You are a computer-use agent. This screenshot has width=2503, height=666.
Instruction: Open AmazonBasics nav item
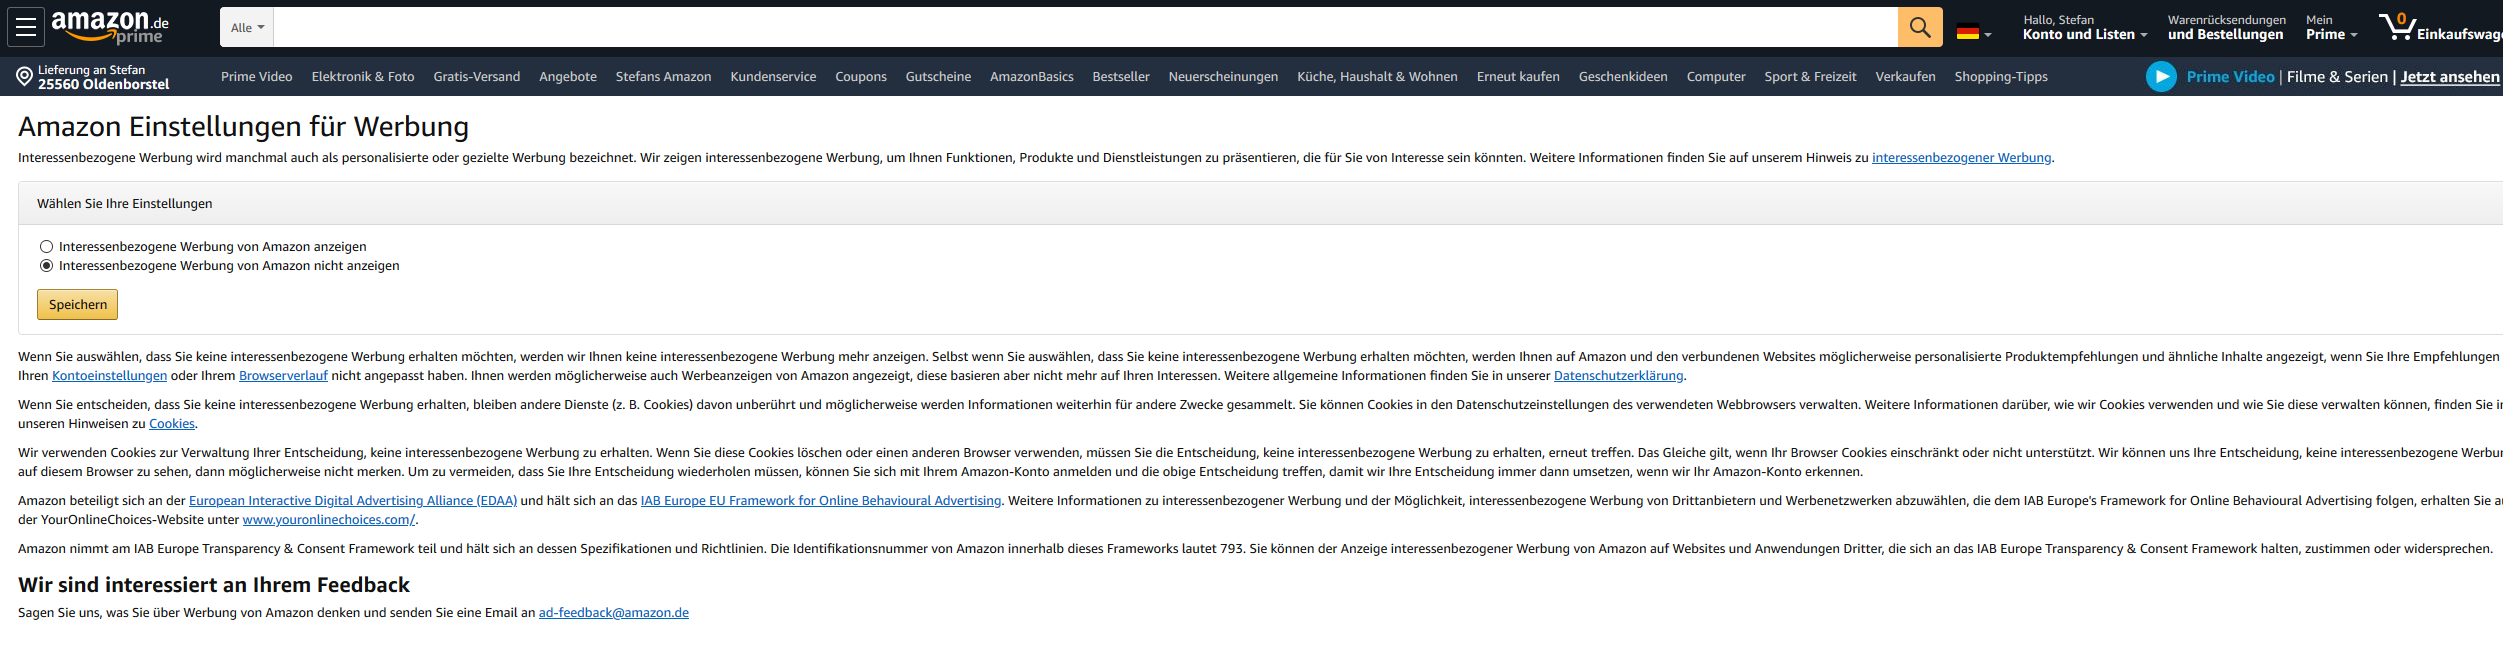[x=1032, y=76]
